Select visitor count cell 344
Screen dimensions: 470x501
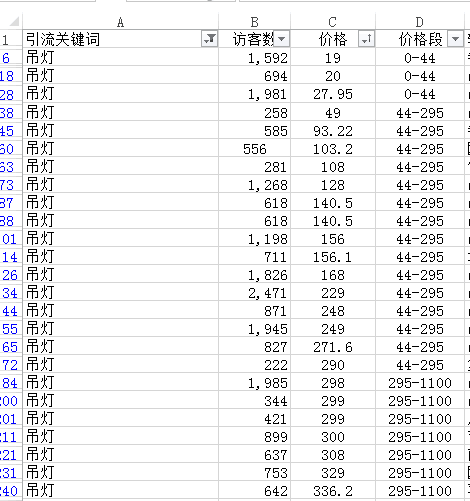254,400
